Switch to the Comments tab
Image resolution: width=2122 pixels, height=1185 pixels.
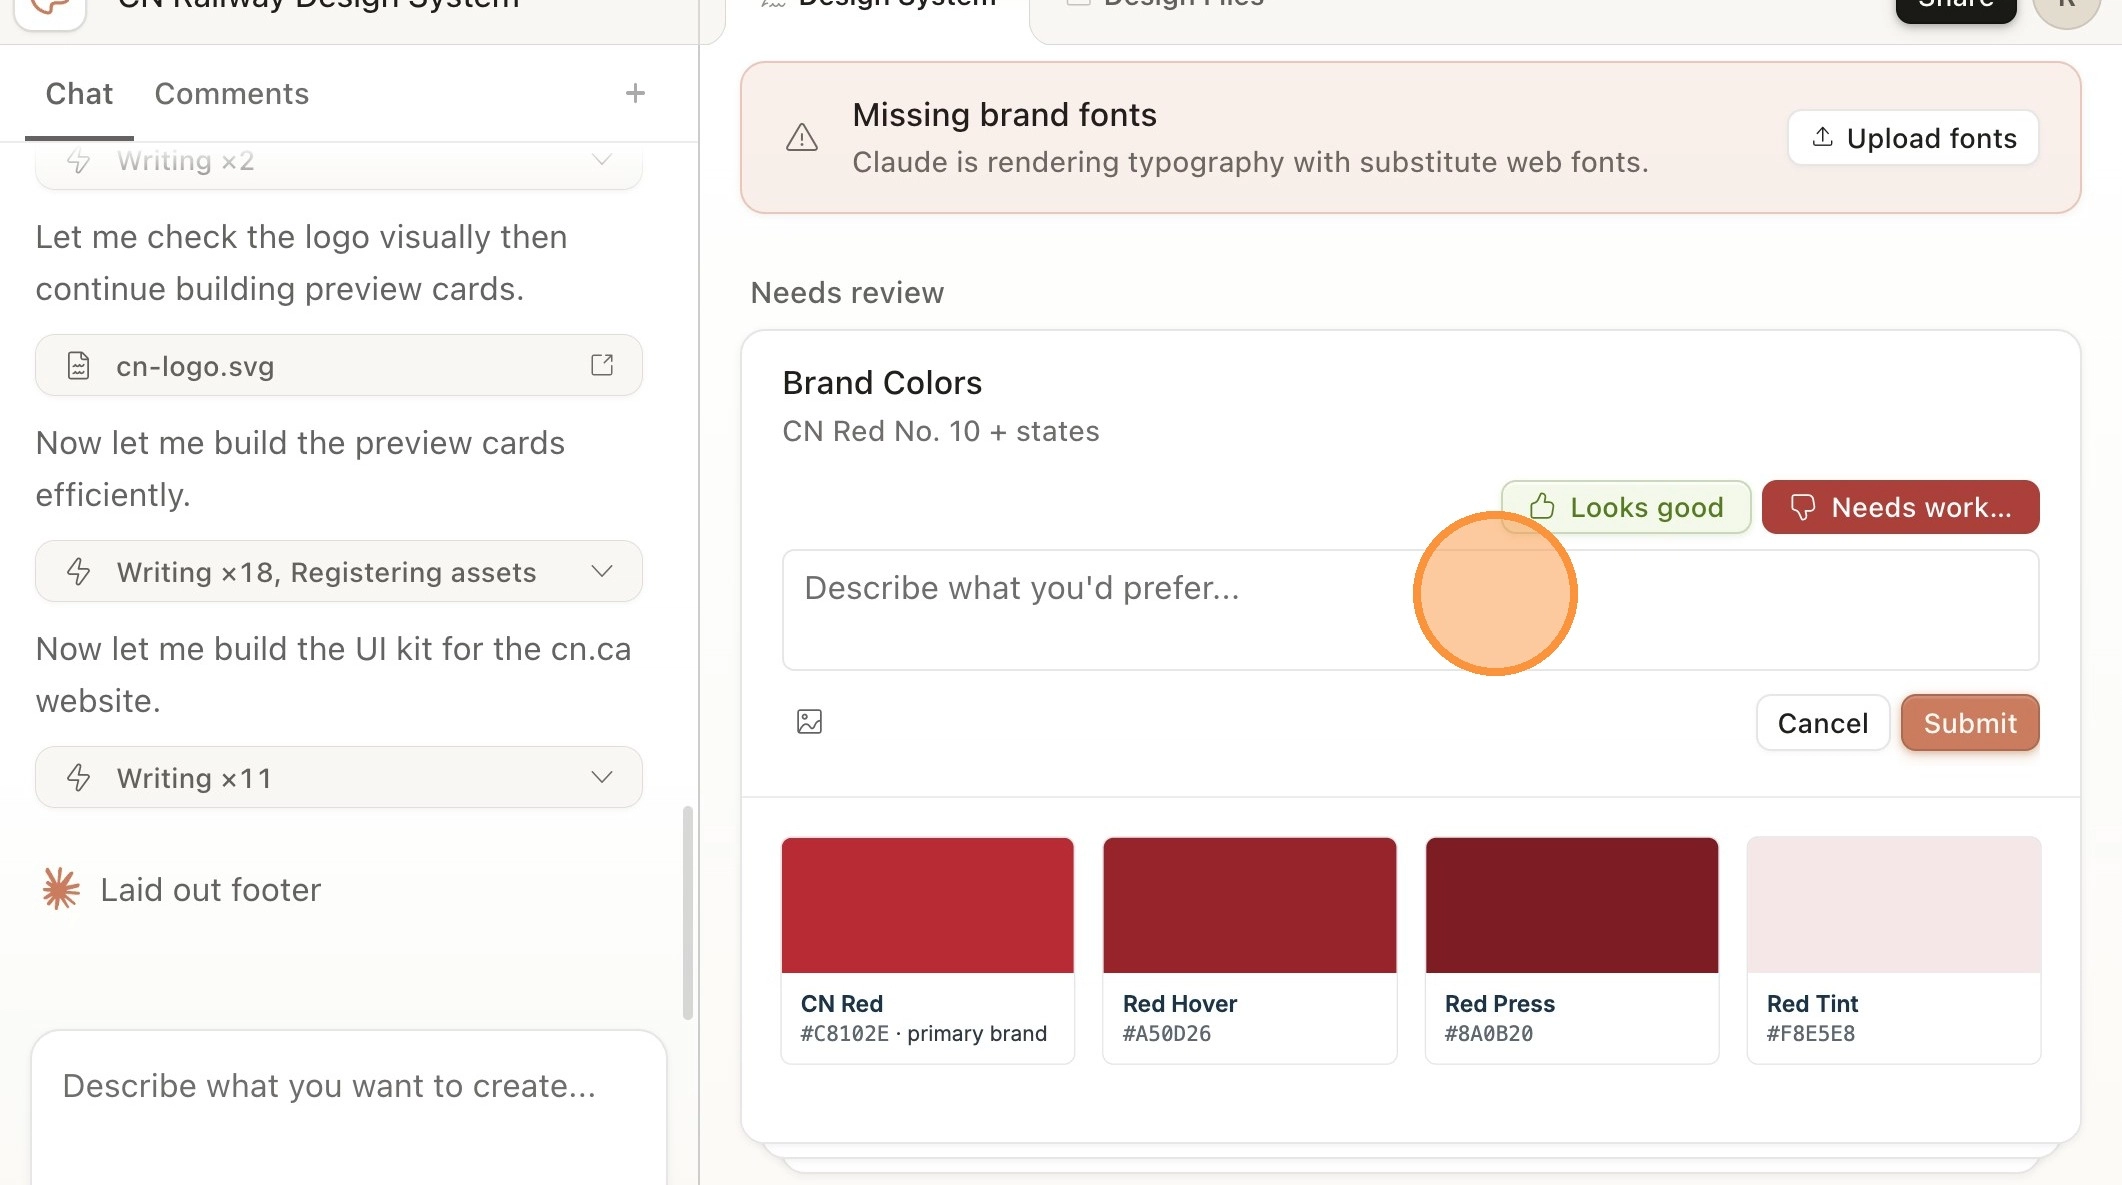[x=231, y=94]
